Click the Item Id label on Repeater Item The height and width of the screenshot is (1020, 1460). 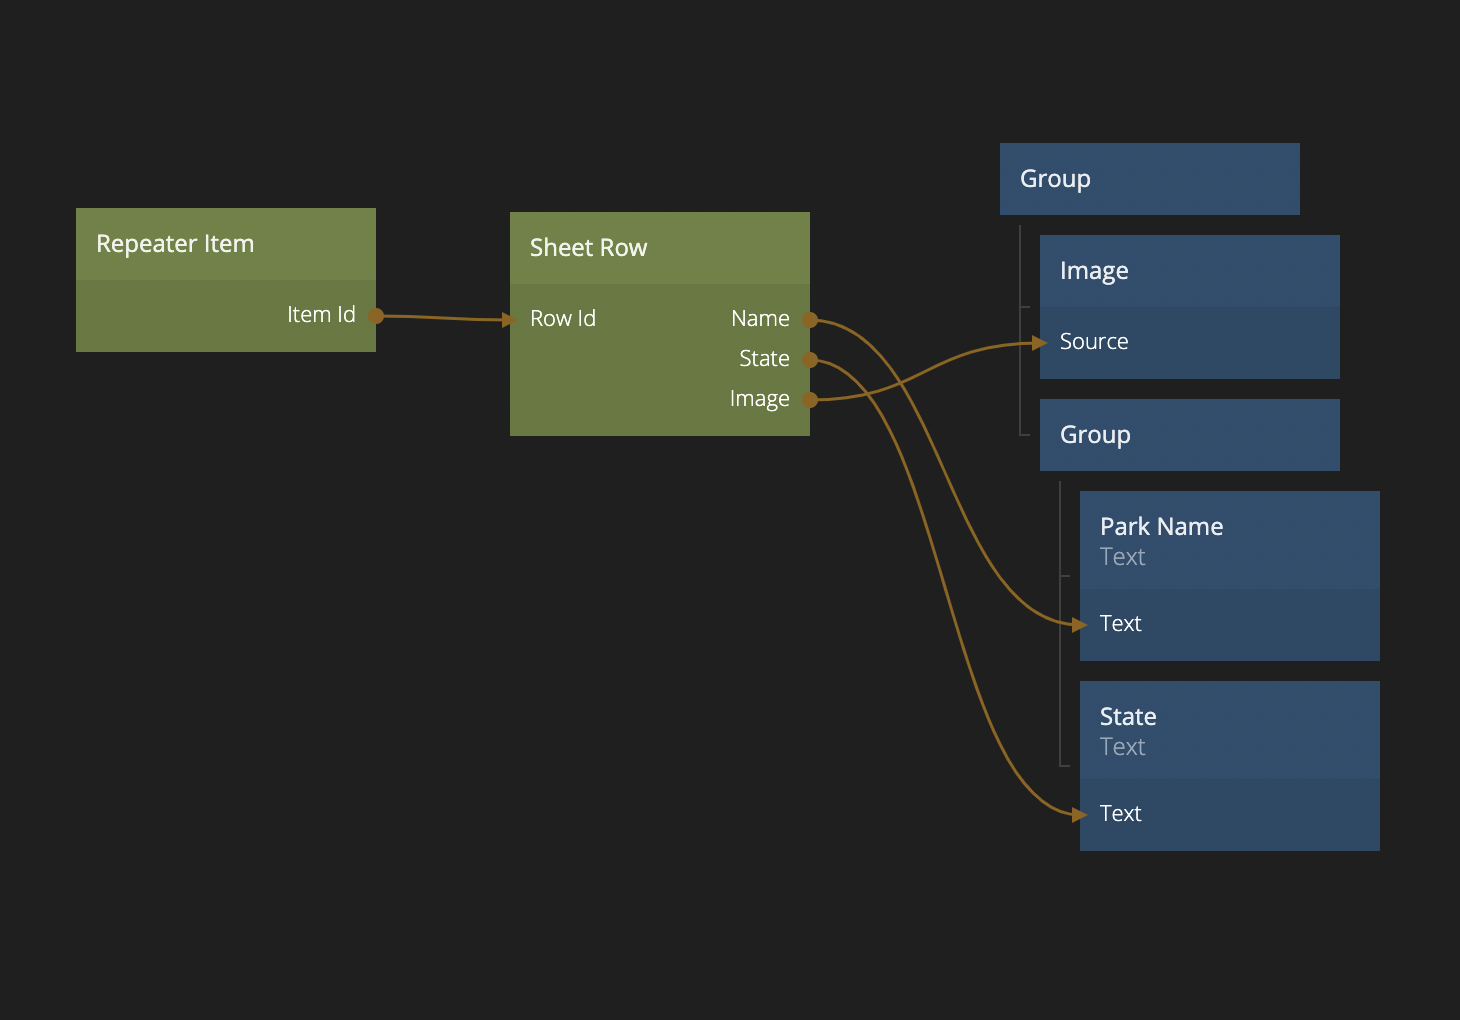(x=320, y=315)
